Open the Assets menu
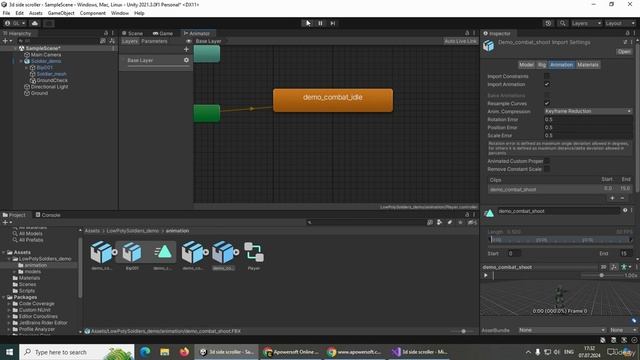 coord(36,13)
